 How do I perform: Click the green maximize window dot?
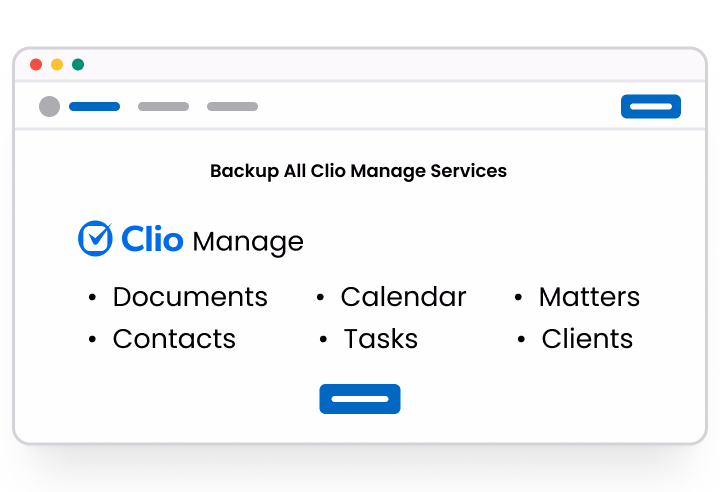pyautogui.click(x=78, y=65)
